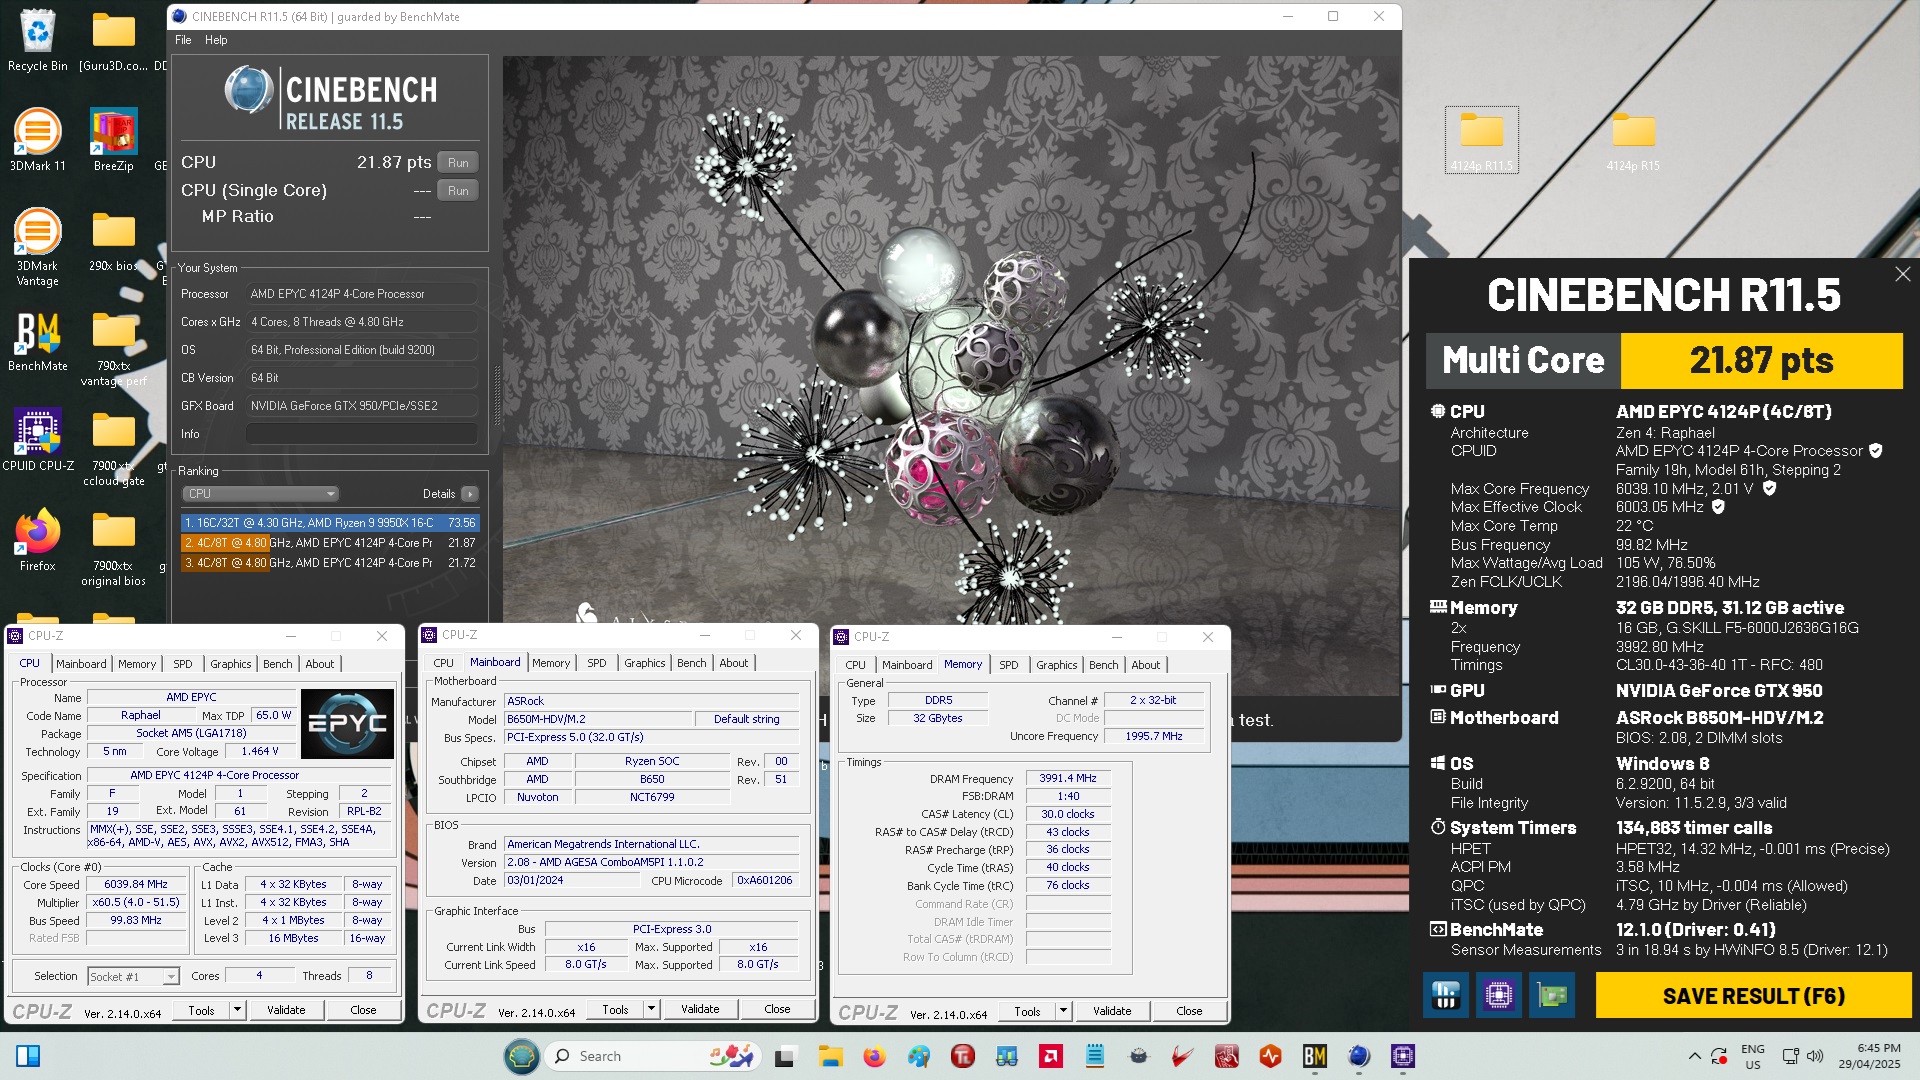Open the Firefox desktop shortcut
Image resolution: width=1920 pixels, height=1080 pixels.
[37, 540]
